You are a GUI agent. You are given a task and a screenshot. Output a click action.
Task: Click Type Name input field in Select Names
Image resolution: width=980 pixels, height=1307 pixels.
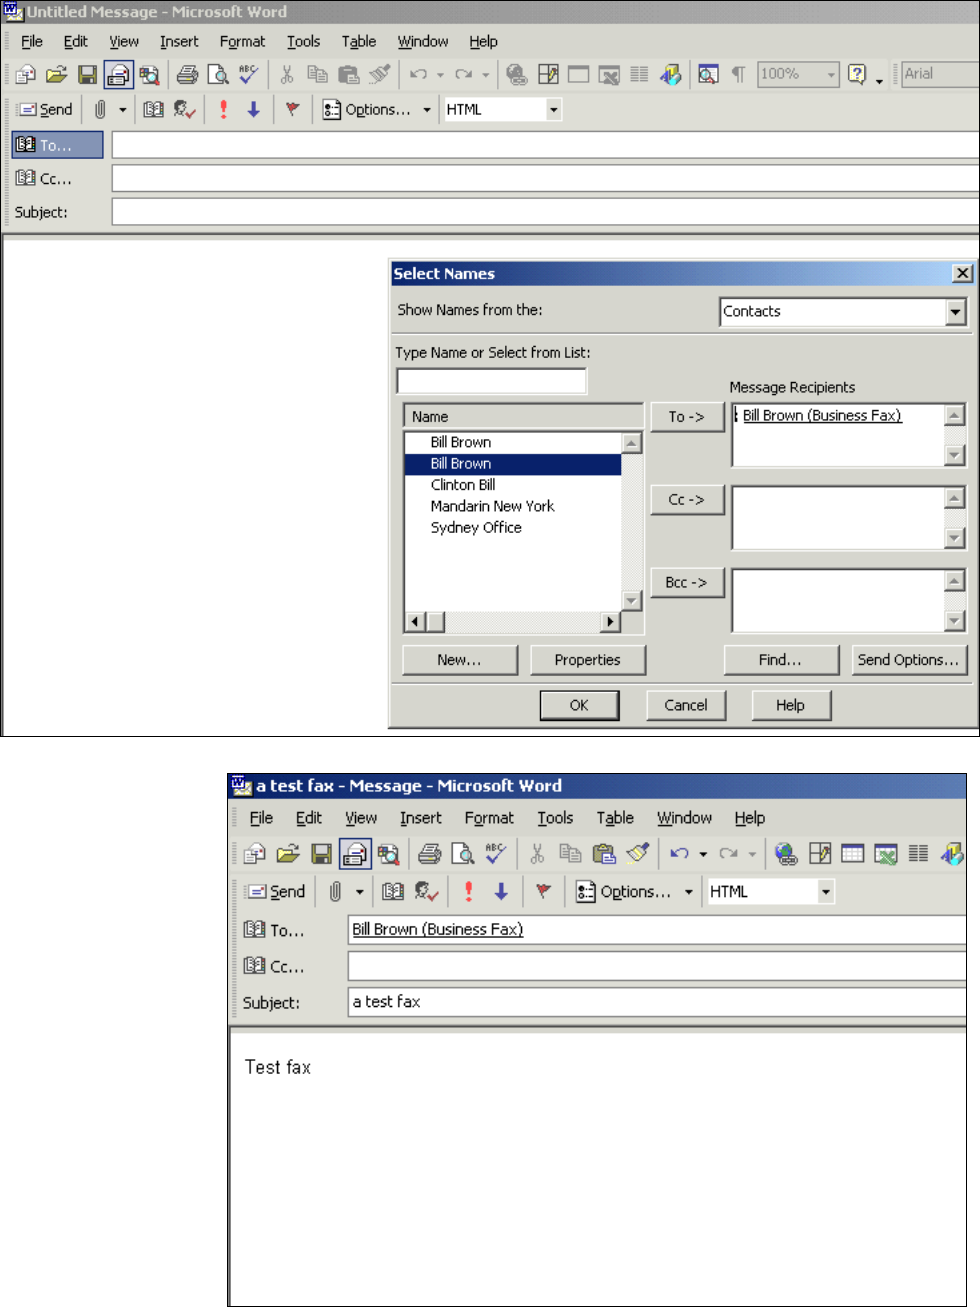tap(491, 381)
